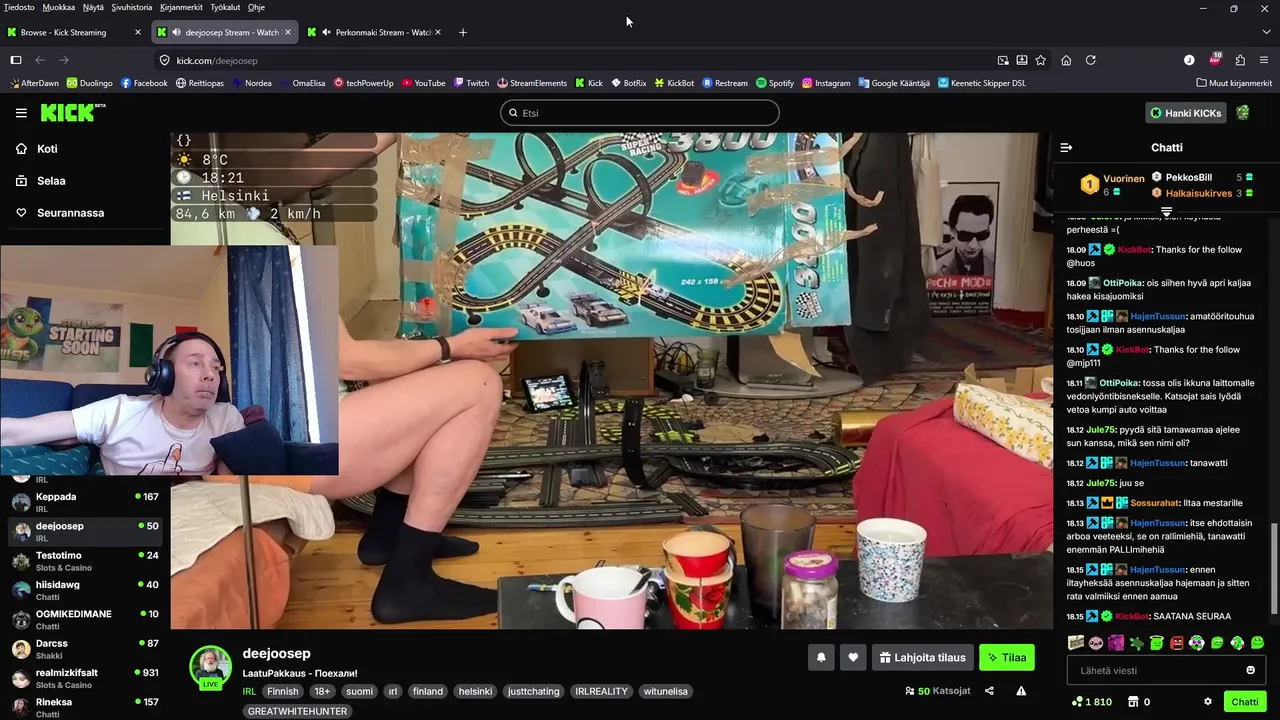Open mizkifsalt channel in sidebar
This screenshot has width=1280, height=720.
(85, 678)
